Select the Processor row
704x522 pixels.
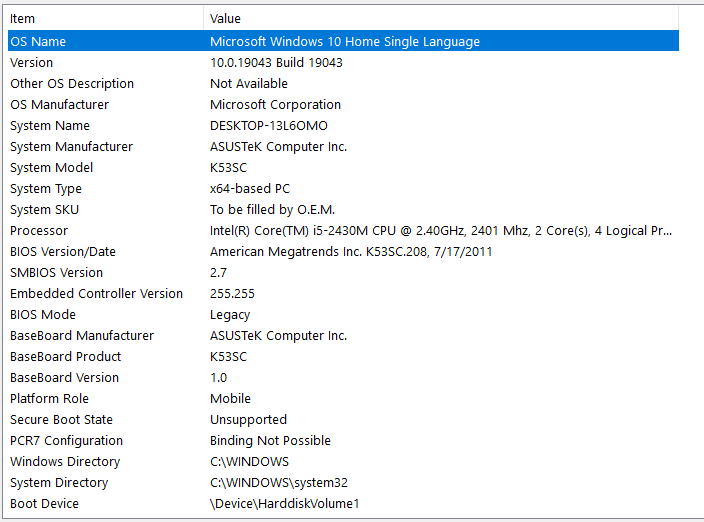click(343, 231)
